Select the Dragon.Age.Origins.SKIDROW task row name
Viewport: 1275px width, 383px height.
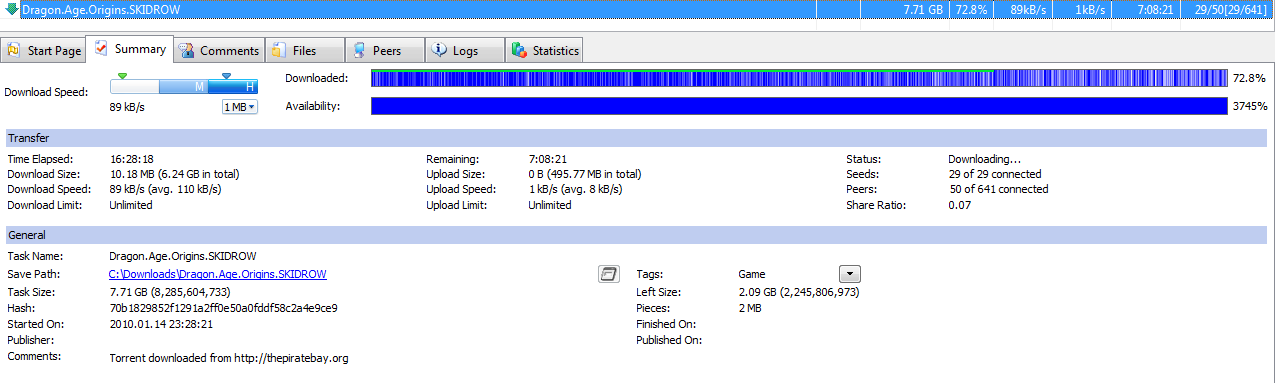[92, 10]
